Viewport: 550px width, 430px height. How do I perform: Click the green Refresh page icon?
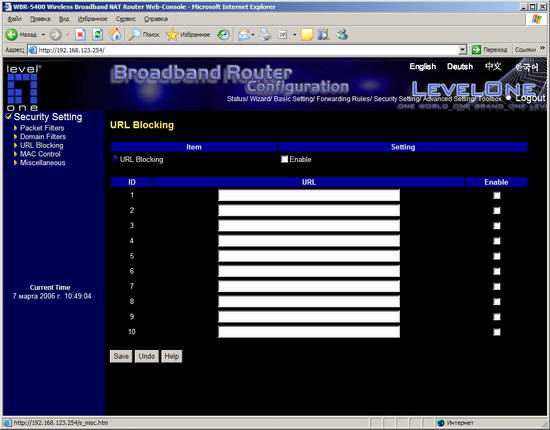click(x=98, y=34)
